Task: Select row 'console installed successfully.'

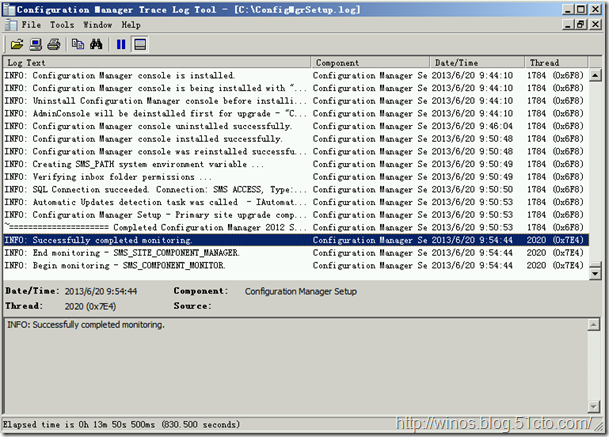Action: click(296, 139)
